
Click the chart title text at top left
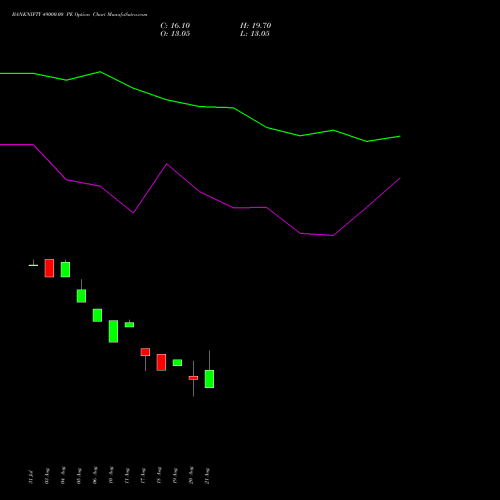tap(79, 15)
